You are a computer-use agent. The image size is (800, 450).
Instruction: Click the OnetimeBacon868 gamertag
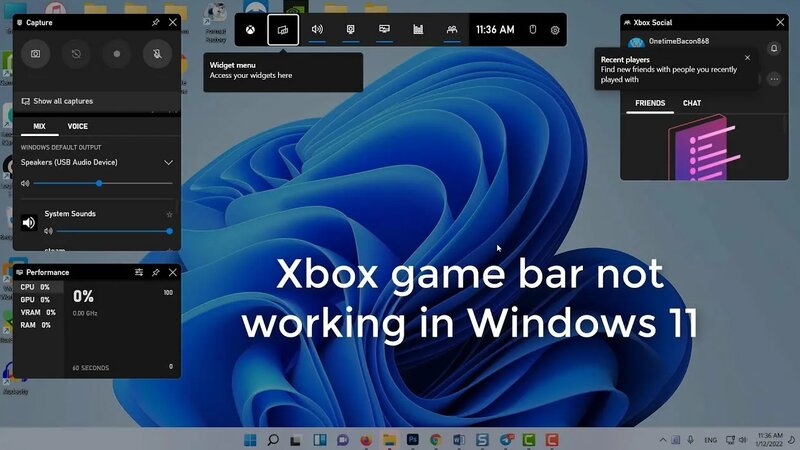[x=679, y=41]
